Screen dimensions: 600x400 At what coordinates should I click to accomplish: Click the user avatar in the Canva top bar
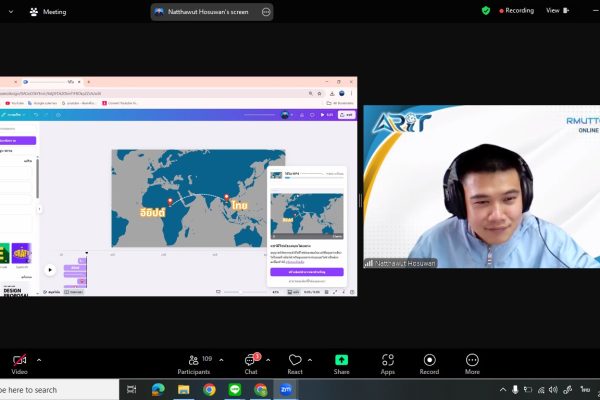tap(285, 115)
